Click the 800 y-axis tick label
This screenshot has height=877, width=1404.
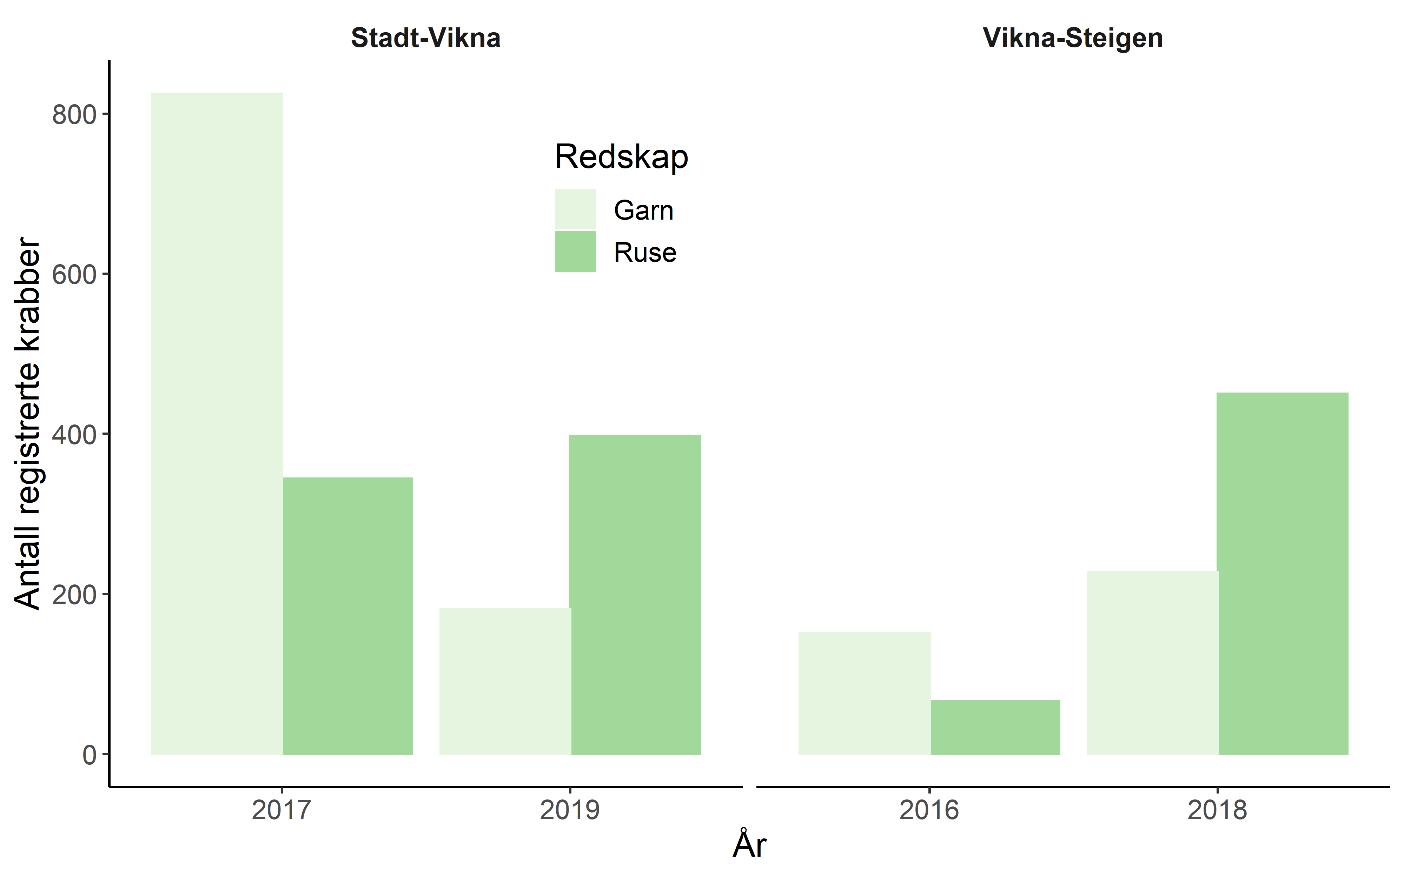coord(74,114)
